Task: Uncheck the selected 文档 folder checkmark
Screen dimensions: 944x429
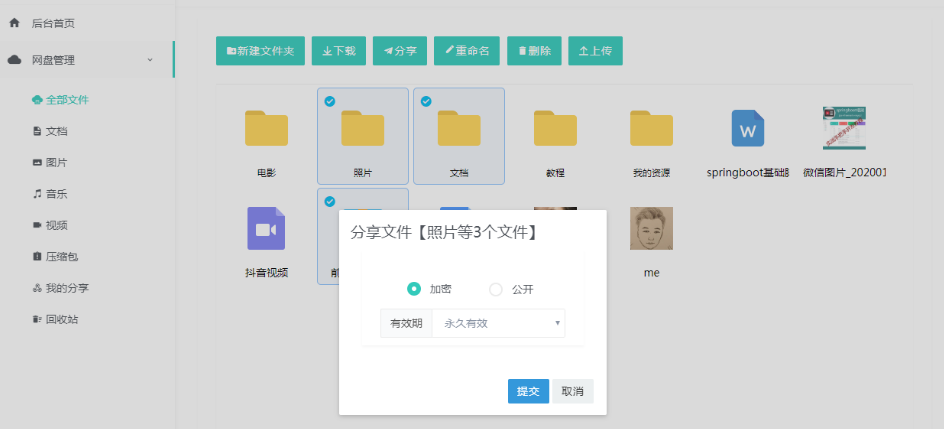Action: [426, 101]
